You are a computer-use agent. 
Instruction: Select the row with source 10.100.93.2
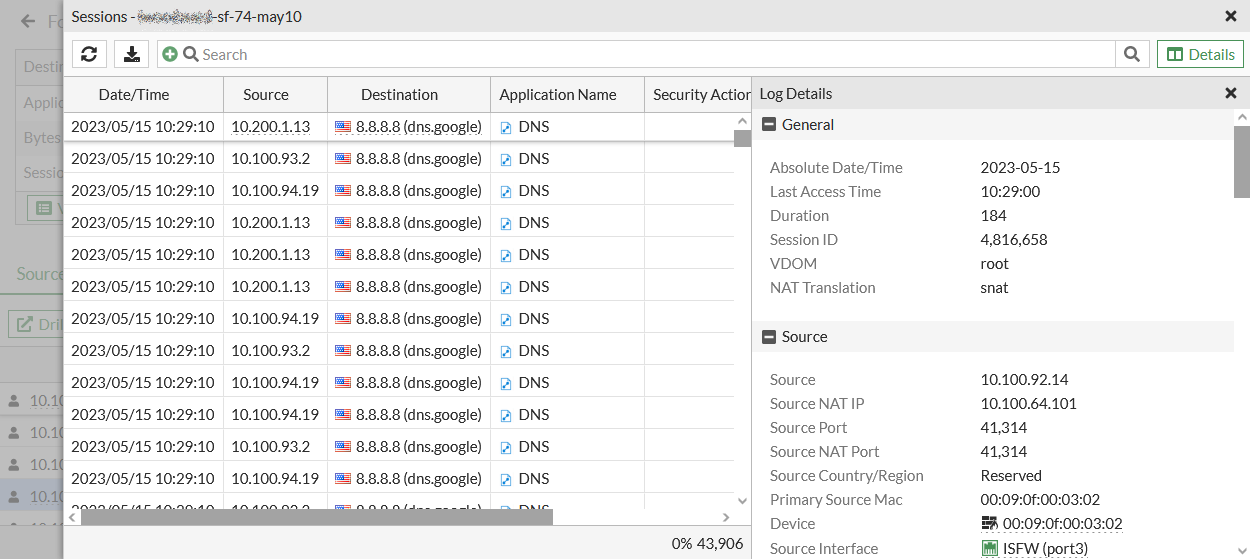tap(270, 159)
